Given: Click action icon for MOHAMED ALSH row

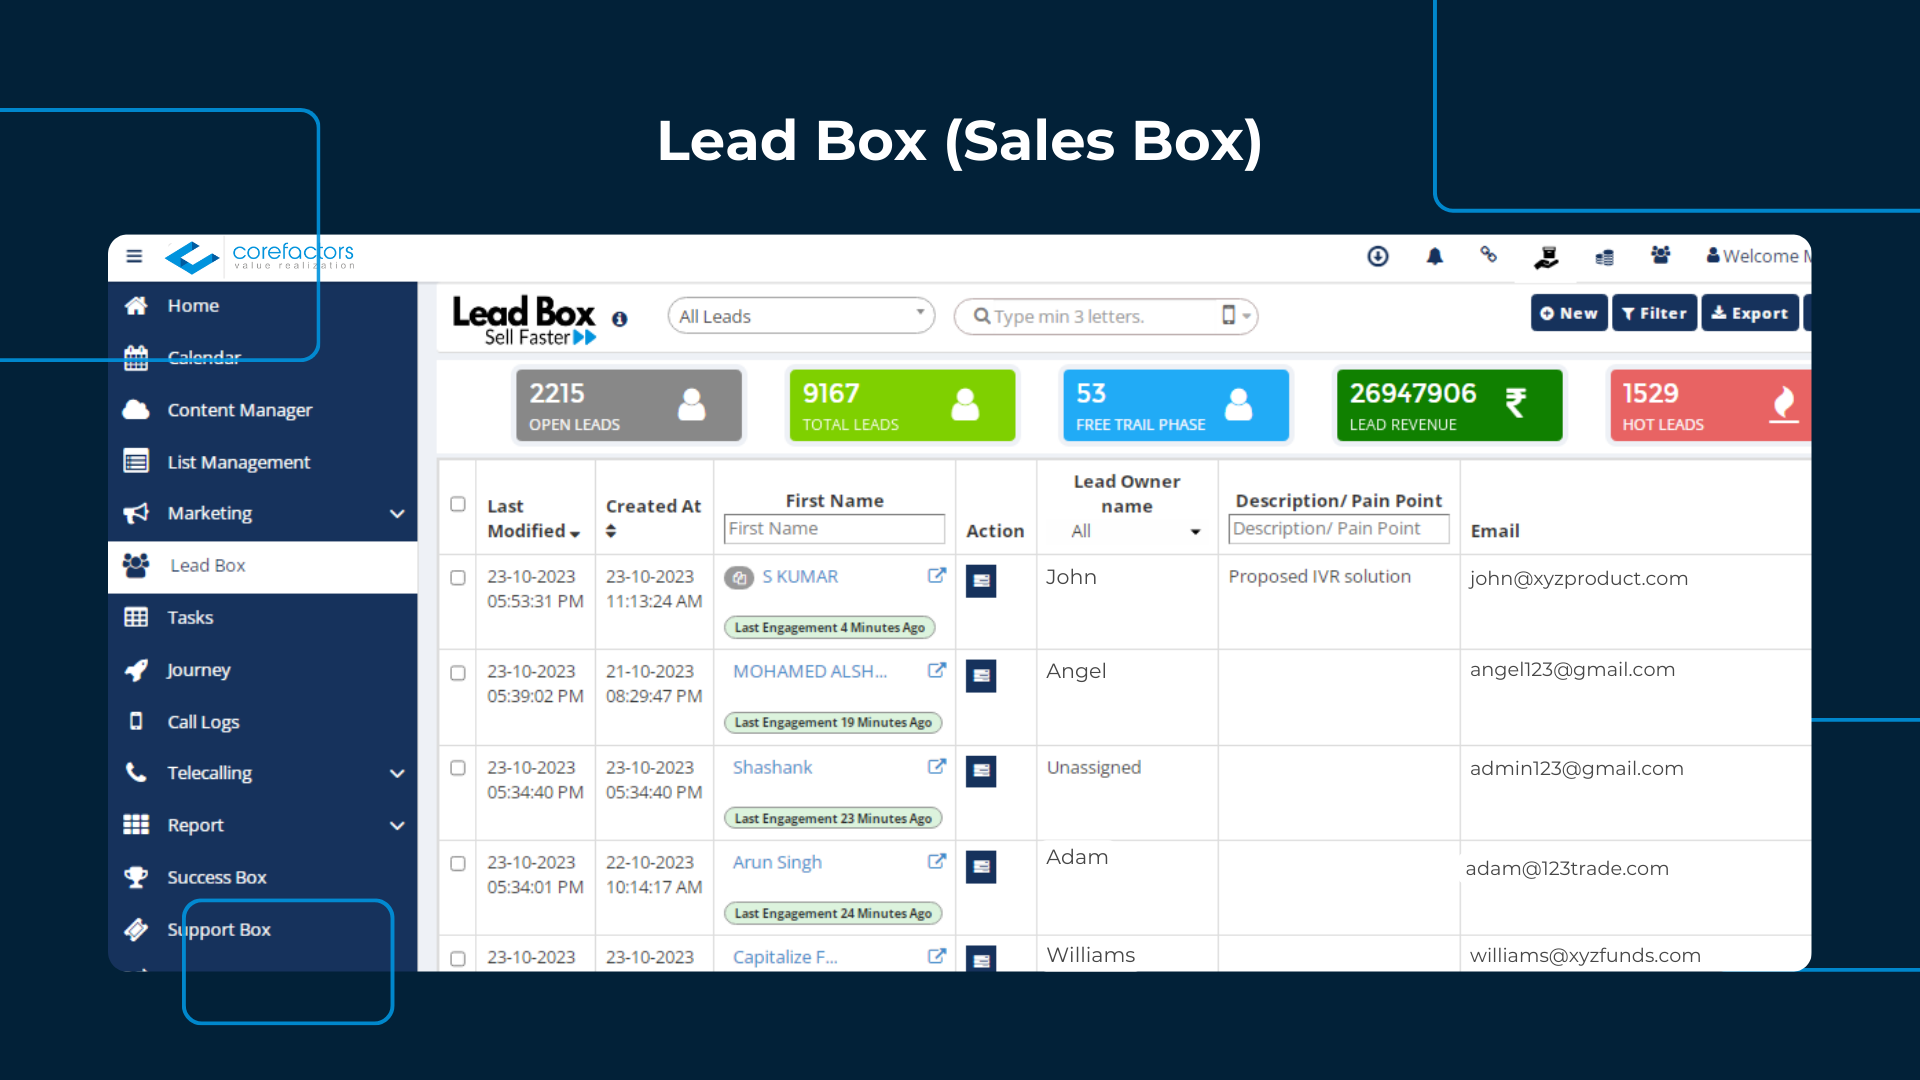Looking at the screenshot, I should (980, 676).
